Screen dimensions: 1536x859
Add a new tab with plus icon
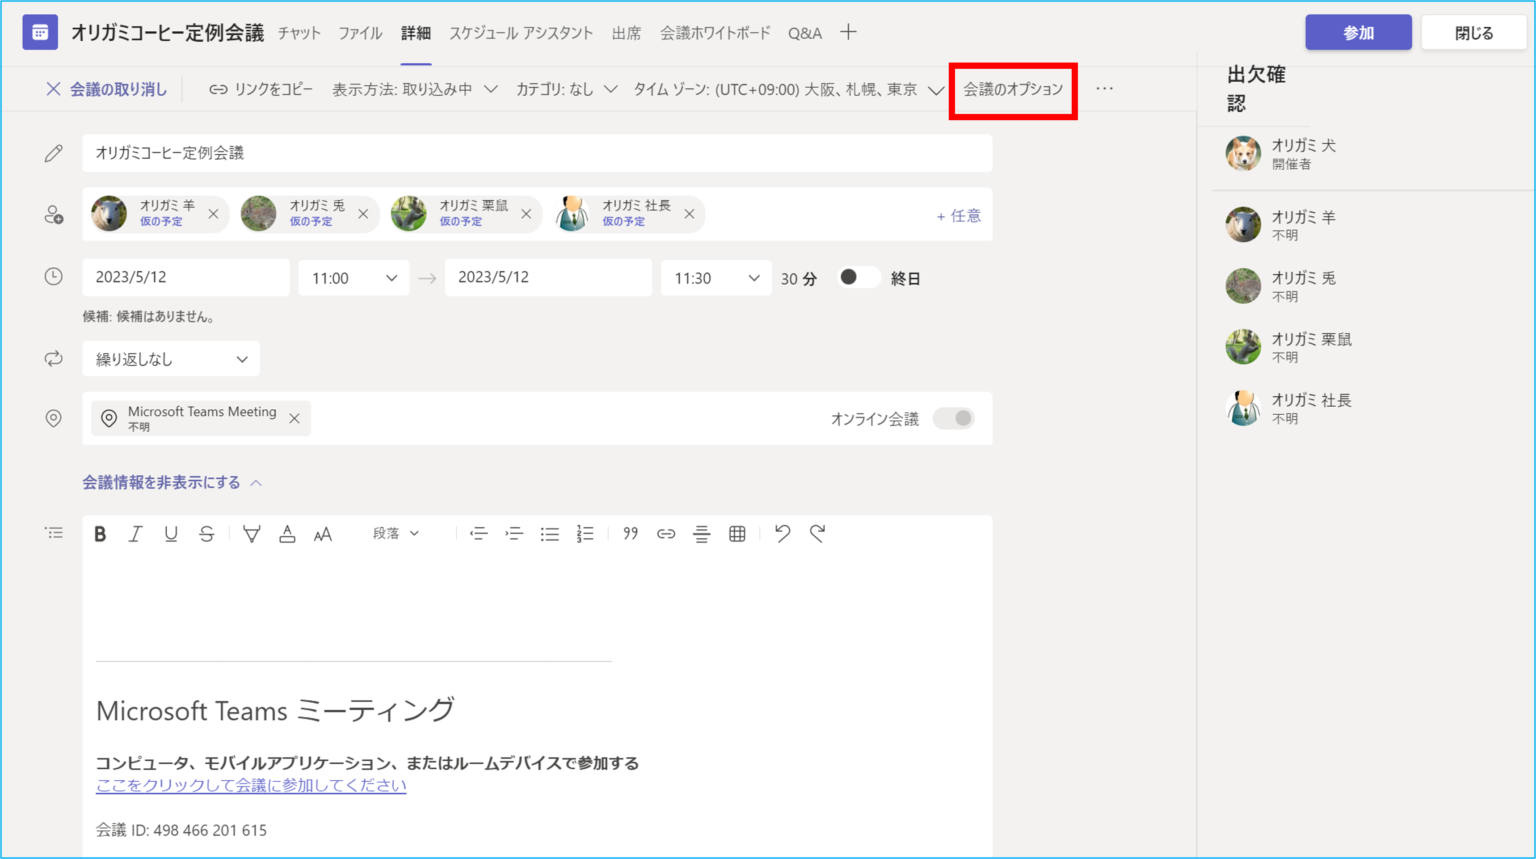[x=848, y=32]
